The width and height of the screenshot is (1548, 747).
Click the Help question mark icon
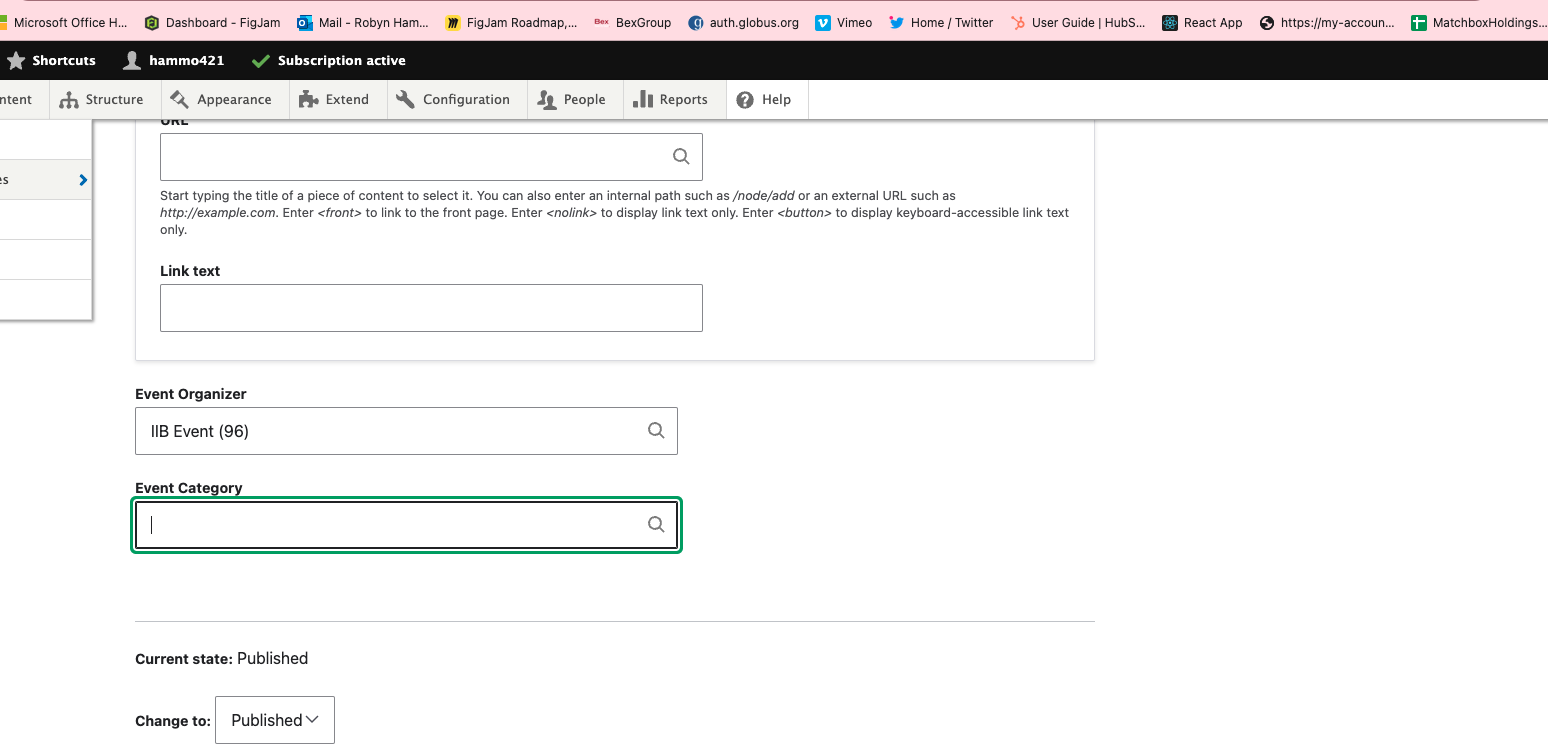pyautogui.click(x=745, y=100)
